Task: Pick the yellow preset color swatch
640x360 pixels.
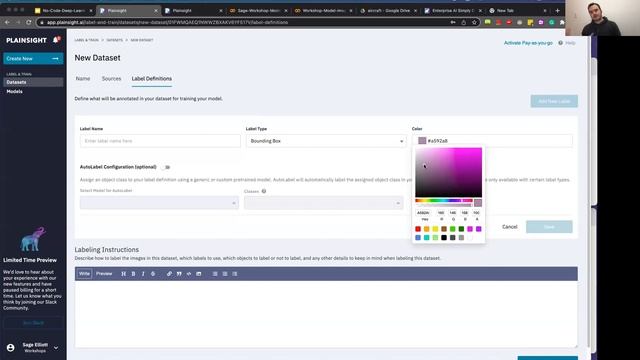Action: click(435, 229)
